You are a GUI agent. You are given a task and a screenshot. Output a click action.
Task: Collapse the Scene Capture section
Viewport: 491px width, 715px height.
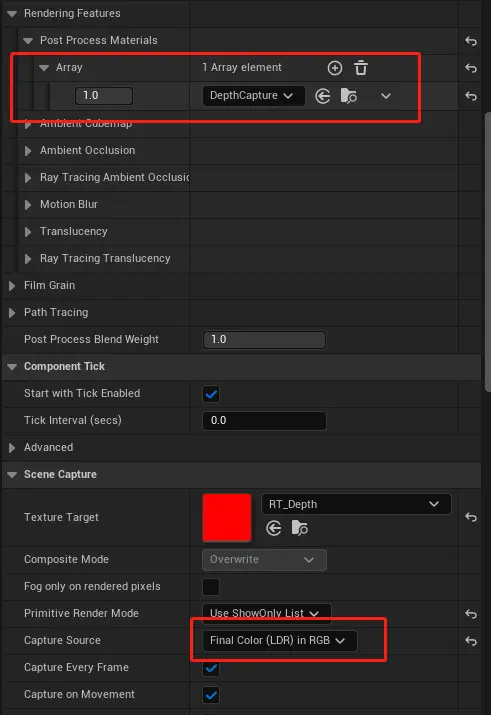12,475
